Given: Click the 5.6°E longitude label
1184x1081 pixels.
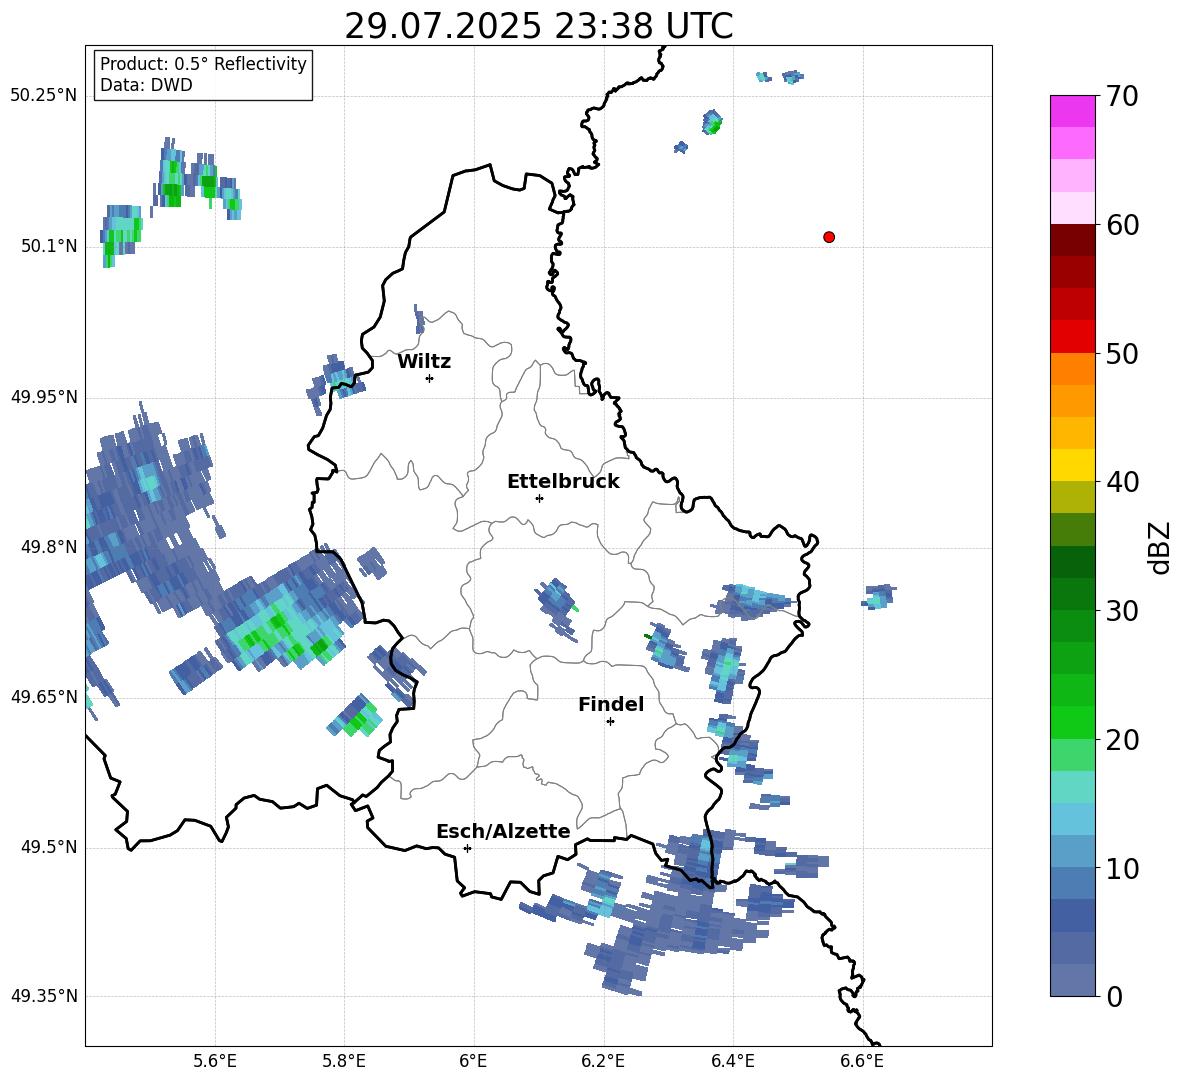Looking at the screenshot, I should (215, 1061).
